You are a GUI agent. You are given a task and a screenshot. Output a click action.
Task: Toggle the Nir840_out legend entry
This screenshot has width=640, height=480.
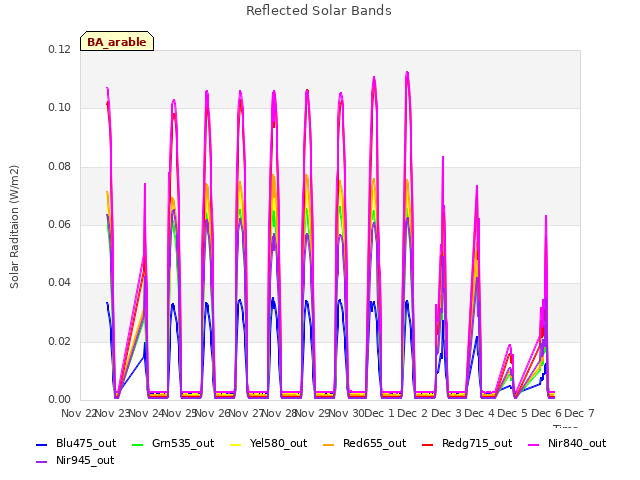point(567,443)
